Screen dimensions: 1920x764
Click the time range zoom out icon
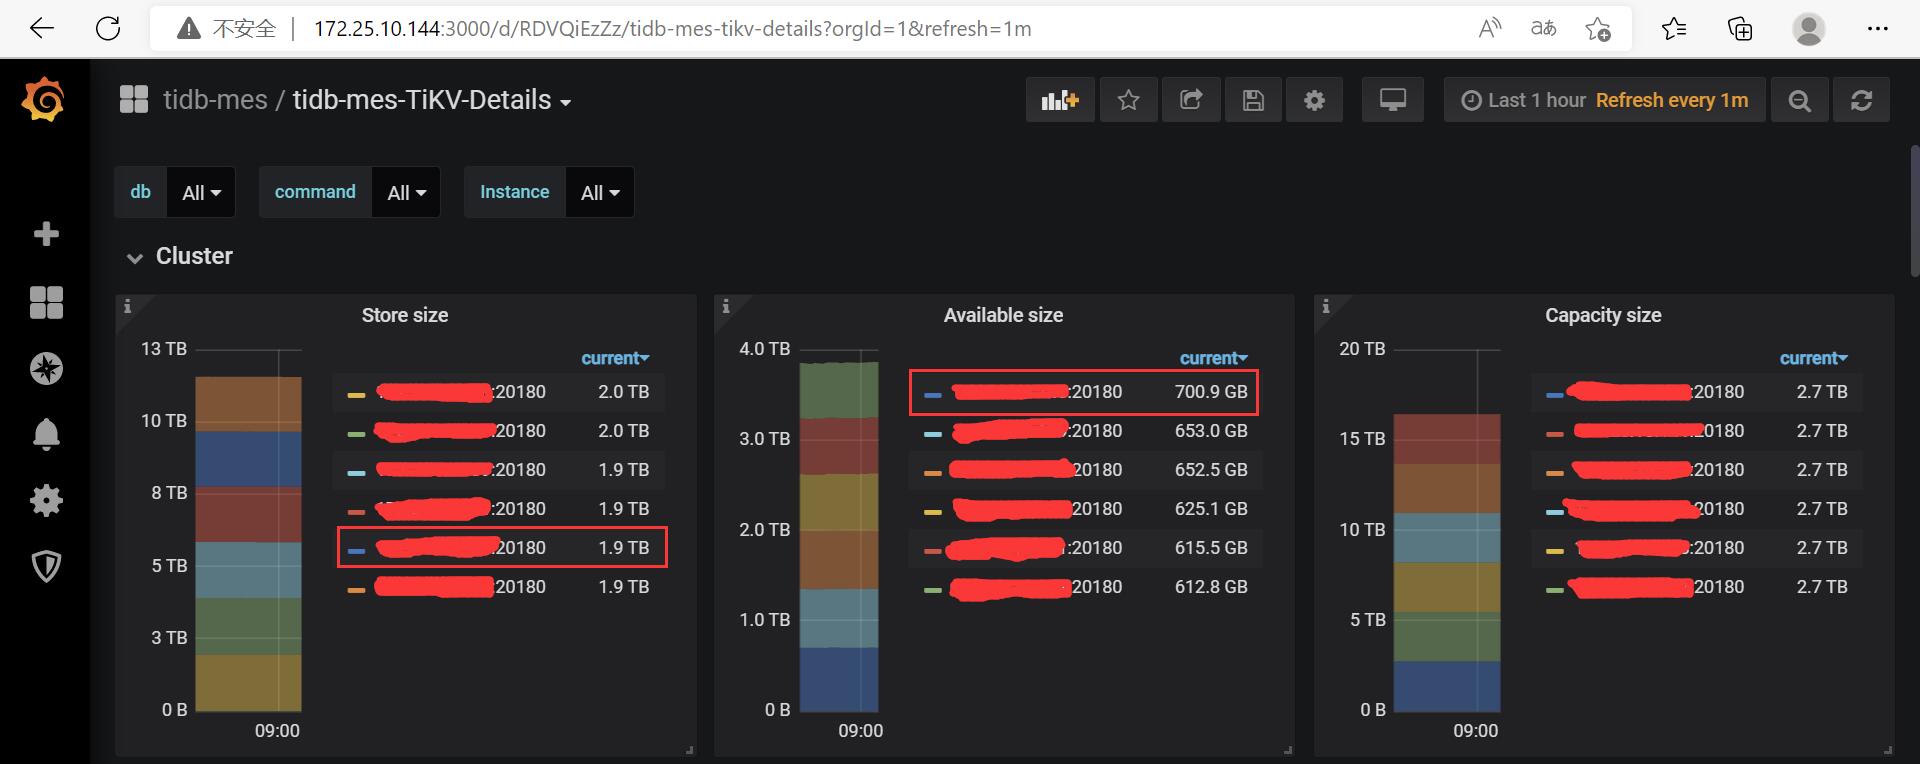point(1800,100)
